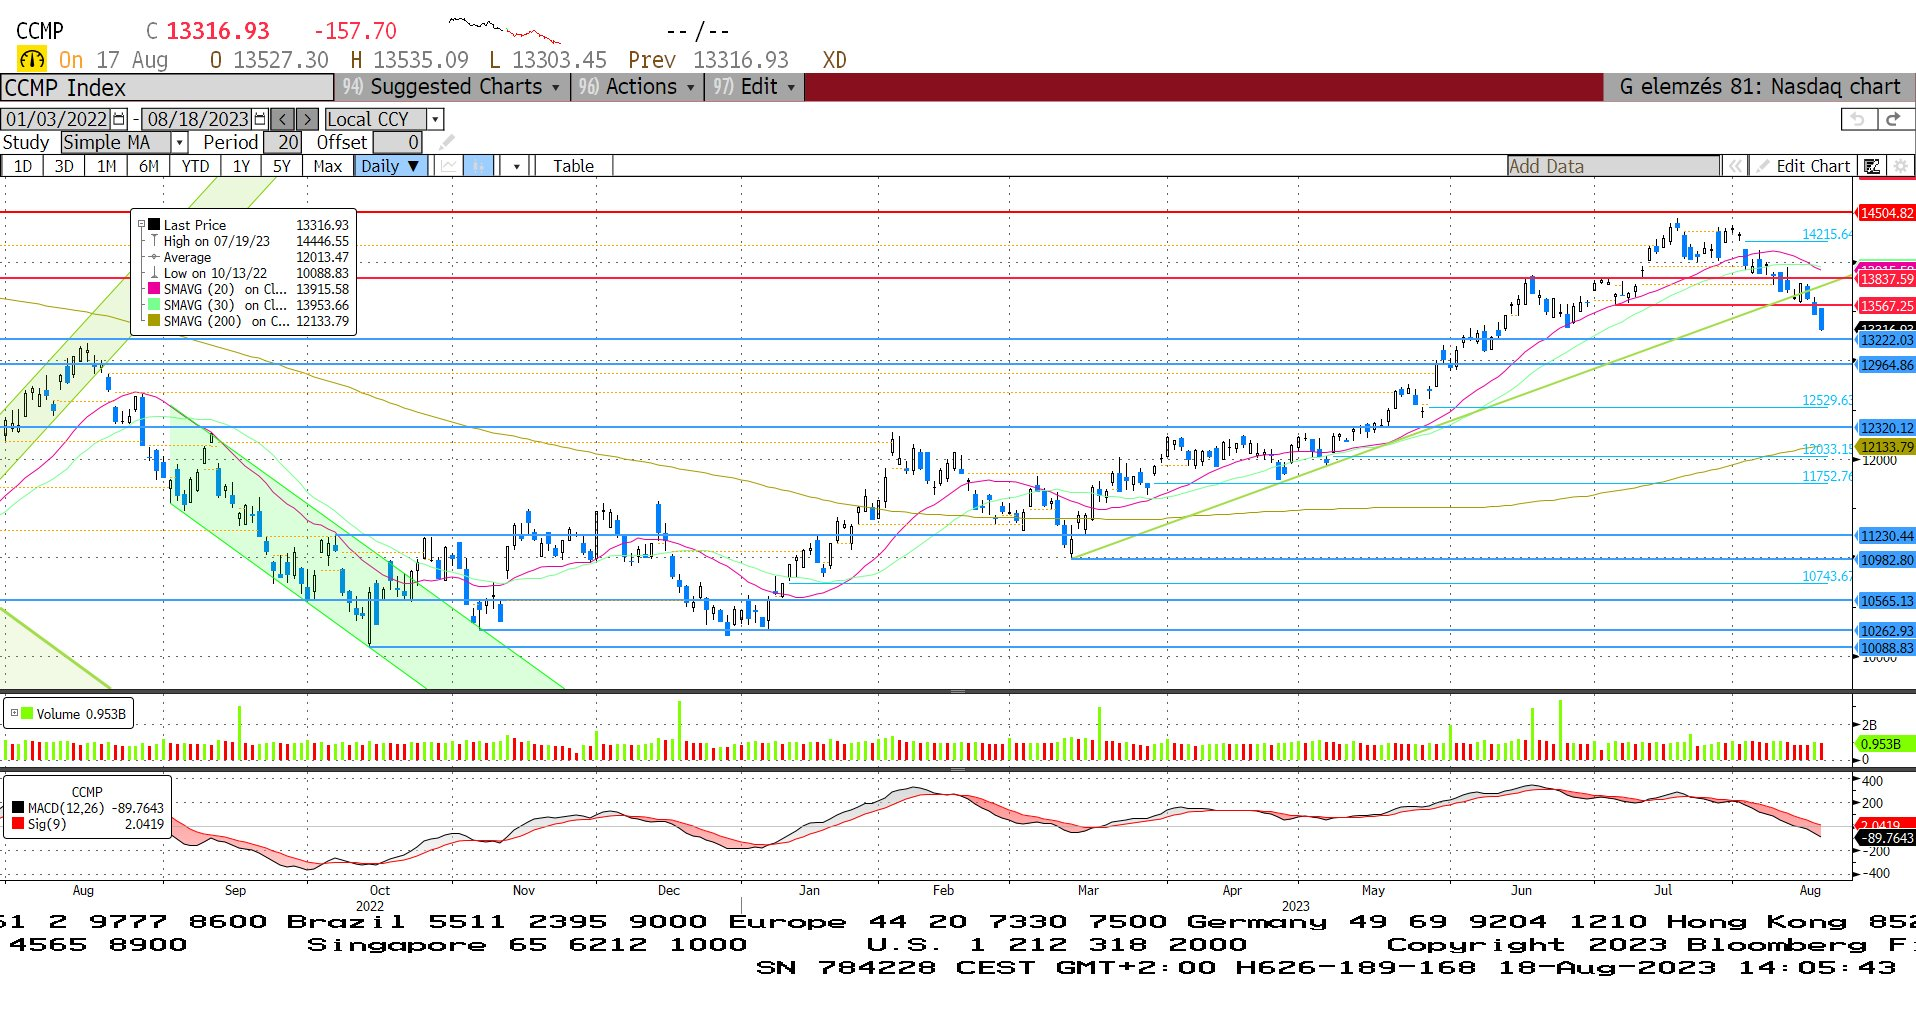Open the start date calendar picker
The image size is (1916, 1023).
(x=120, y=119)
